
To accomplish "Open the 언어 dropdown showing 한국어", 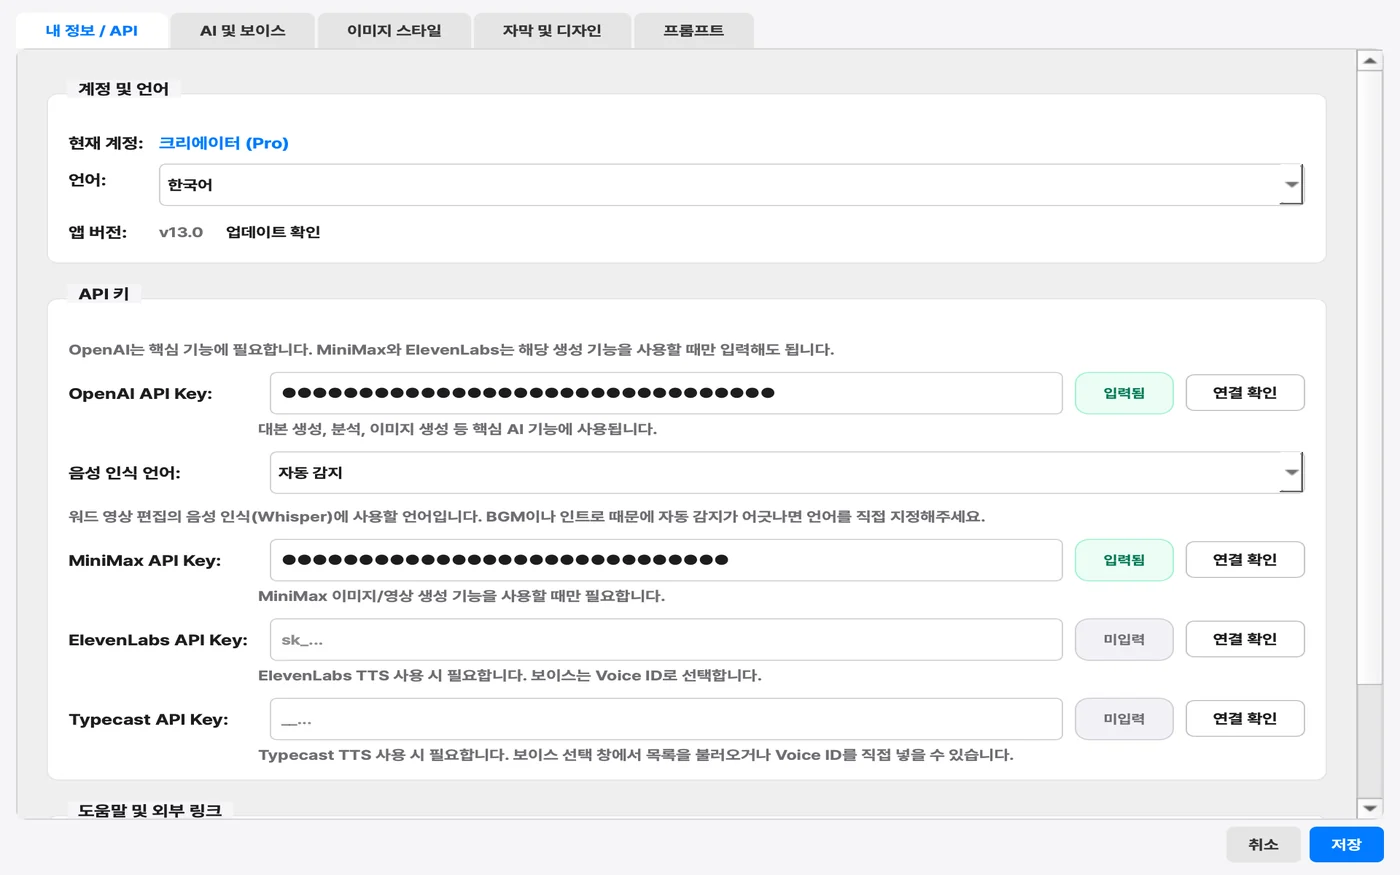I will coord(731,185).
